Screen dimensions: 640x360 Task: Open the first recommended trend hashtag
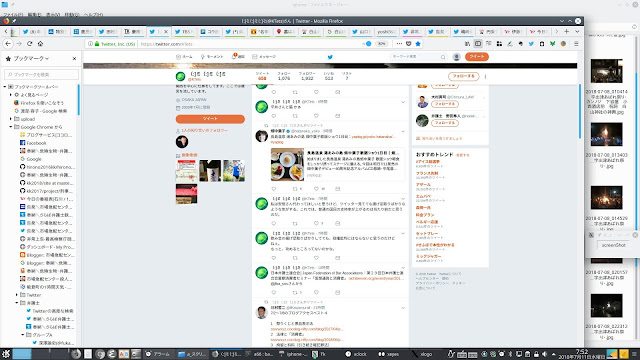[x=428, y=162]
